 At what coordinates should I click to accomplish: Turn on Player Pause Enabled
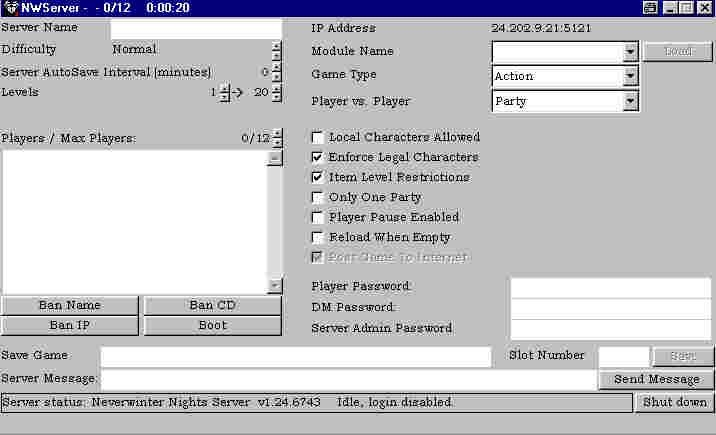click(318, 217)
